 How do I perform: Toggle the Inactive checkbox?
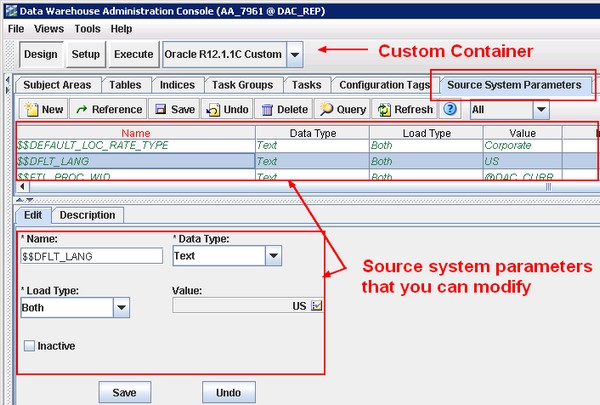[x=29, y=346]
